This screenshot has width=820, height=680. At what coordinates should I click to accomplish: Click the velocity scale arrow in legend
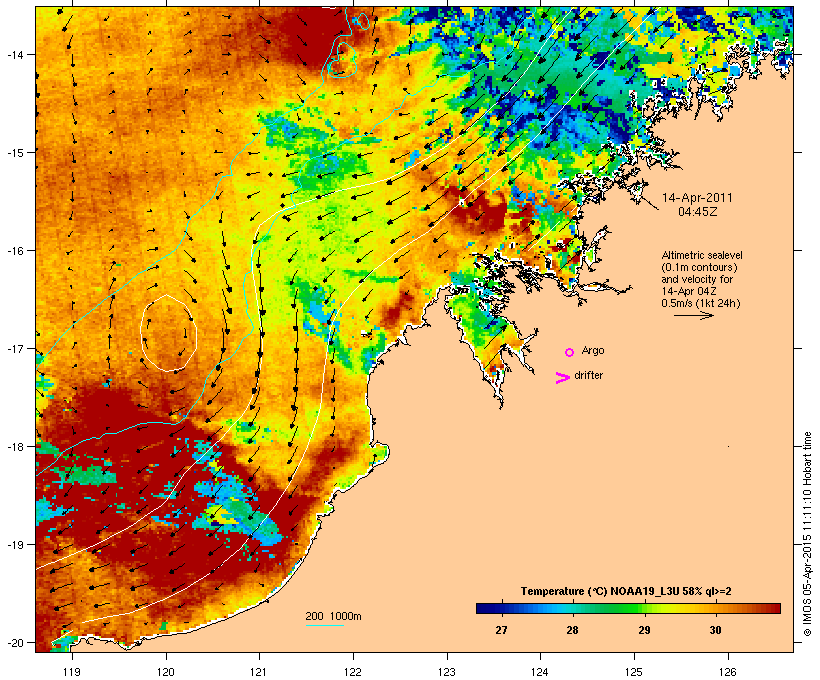click(x=693, y=315)
